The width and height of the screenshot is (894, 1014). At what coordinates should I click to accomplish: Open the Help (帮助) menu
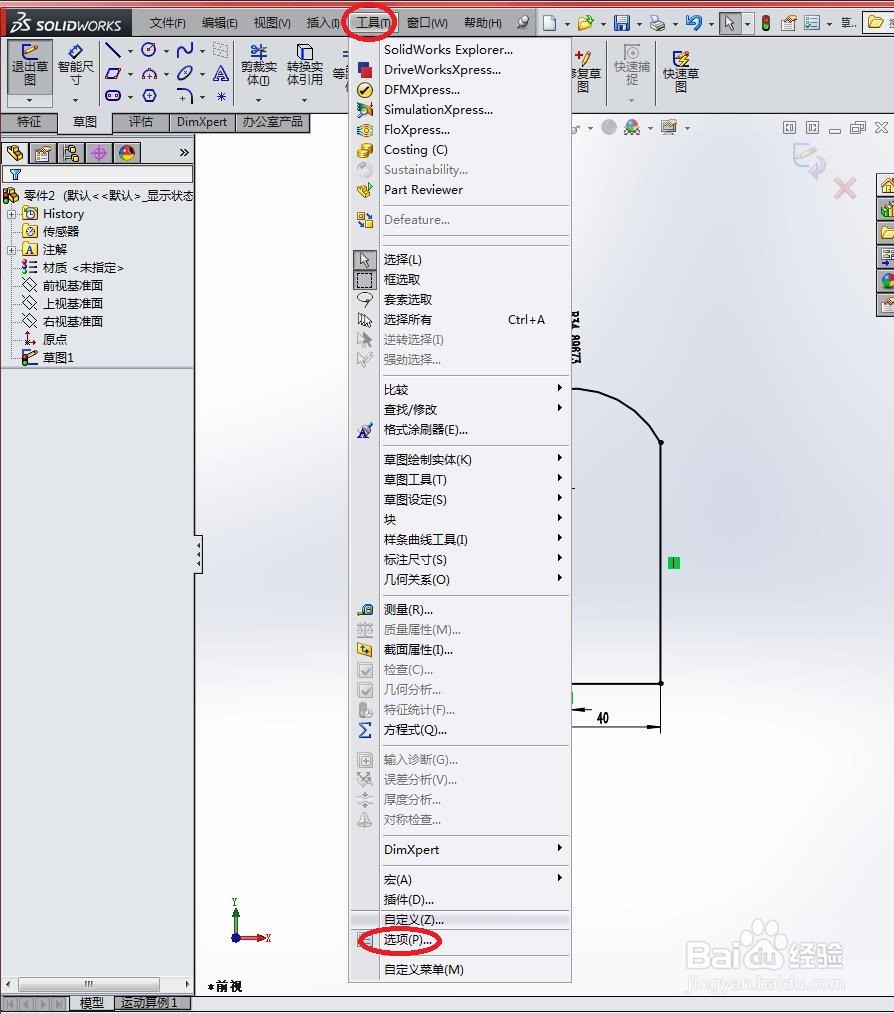[483, 23]
